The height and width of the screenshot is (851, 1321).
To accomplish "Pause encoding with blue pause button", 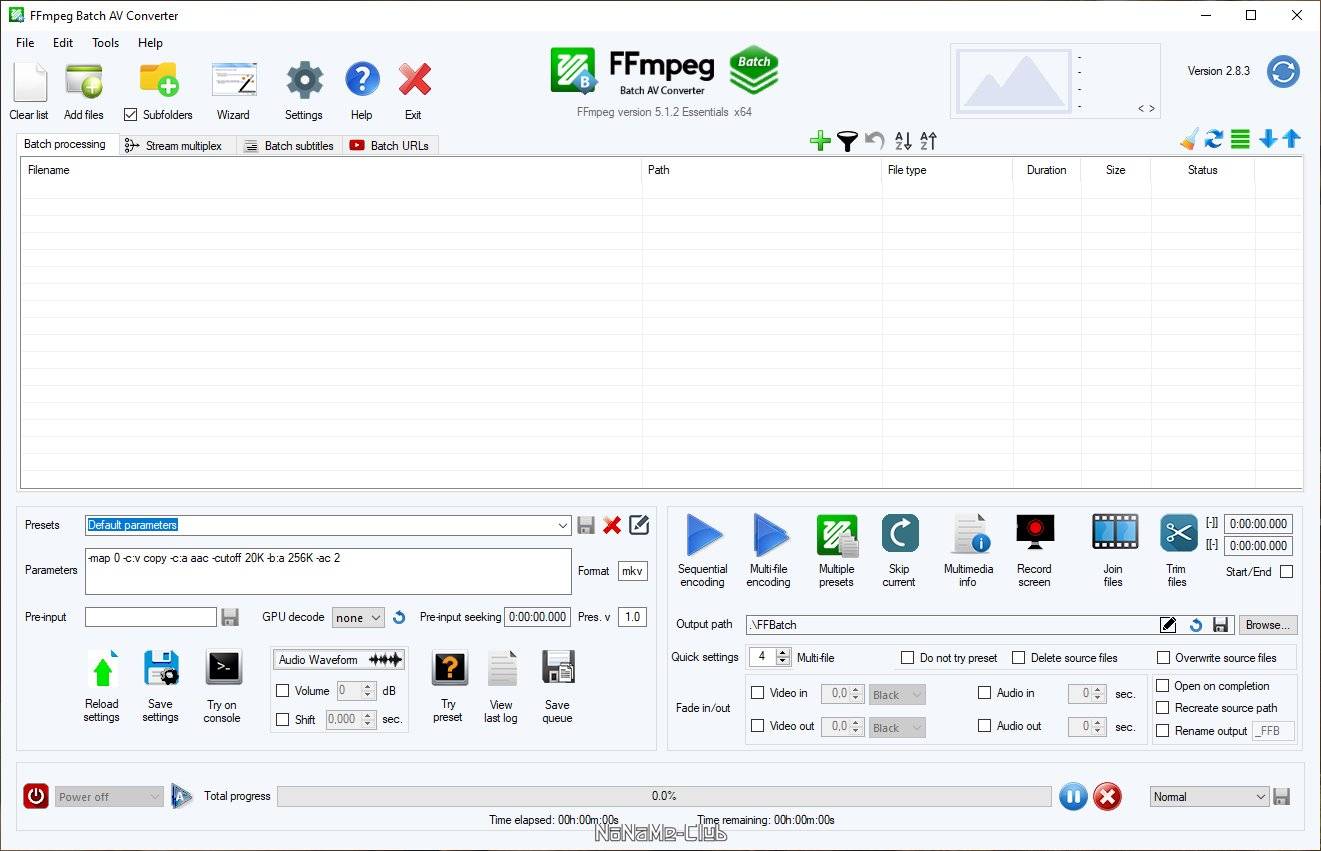I will 1072,797.
